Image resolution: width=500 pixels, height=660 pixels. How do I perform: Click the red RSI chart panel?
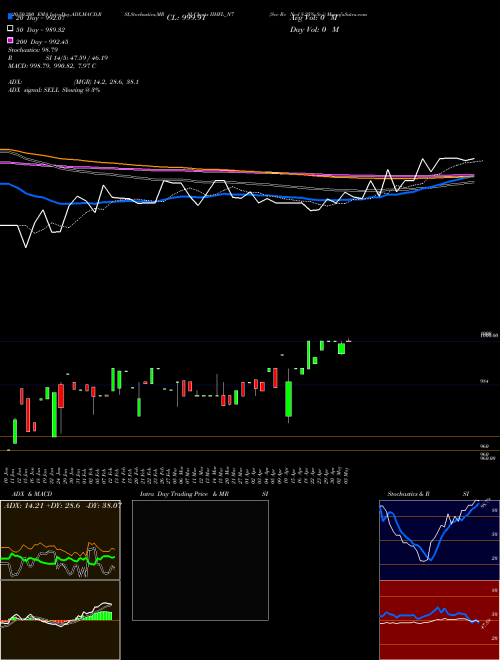coord(439,620)
